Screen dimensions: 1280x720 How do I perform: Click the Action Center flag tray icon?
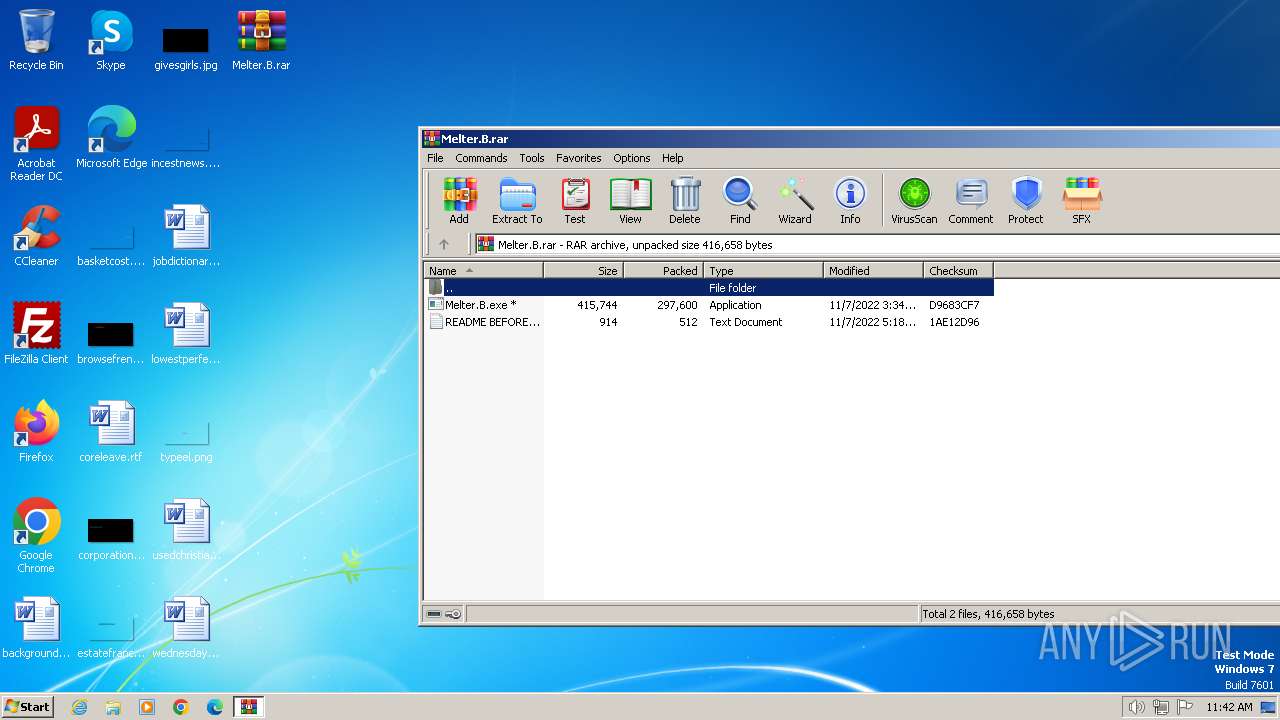[1185, 707]
